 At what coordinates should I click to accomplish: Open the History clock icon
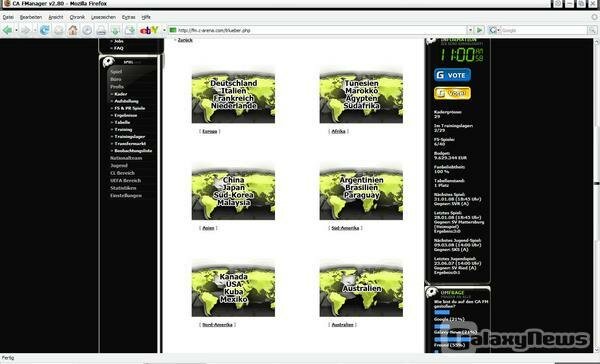tap(87, 30)
